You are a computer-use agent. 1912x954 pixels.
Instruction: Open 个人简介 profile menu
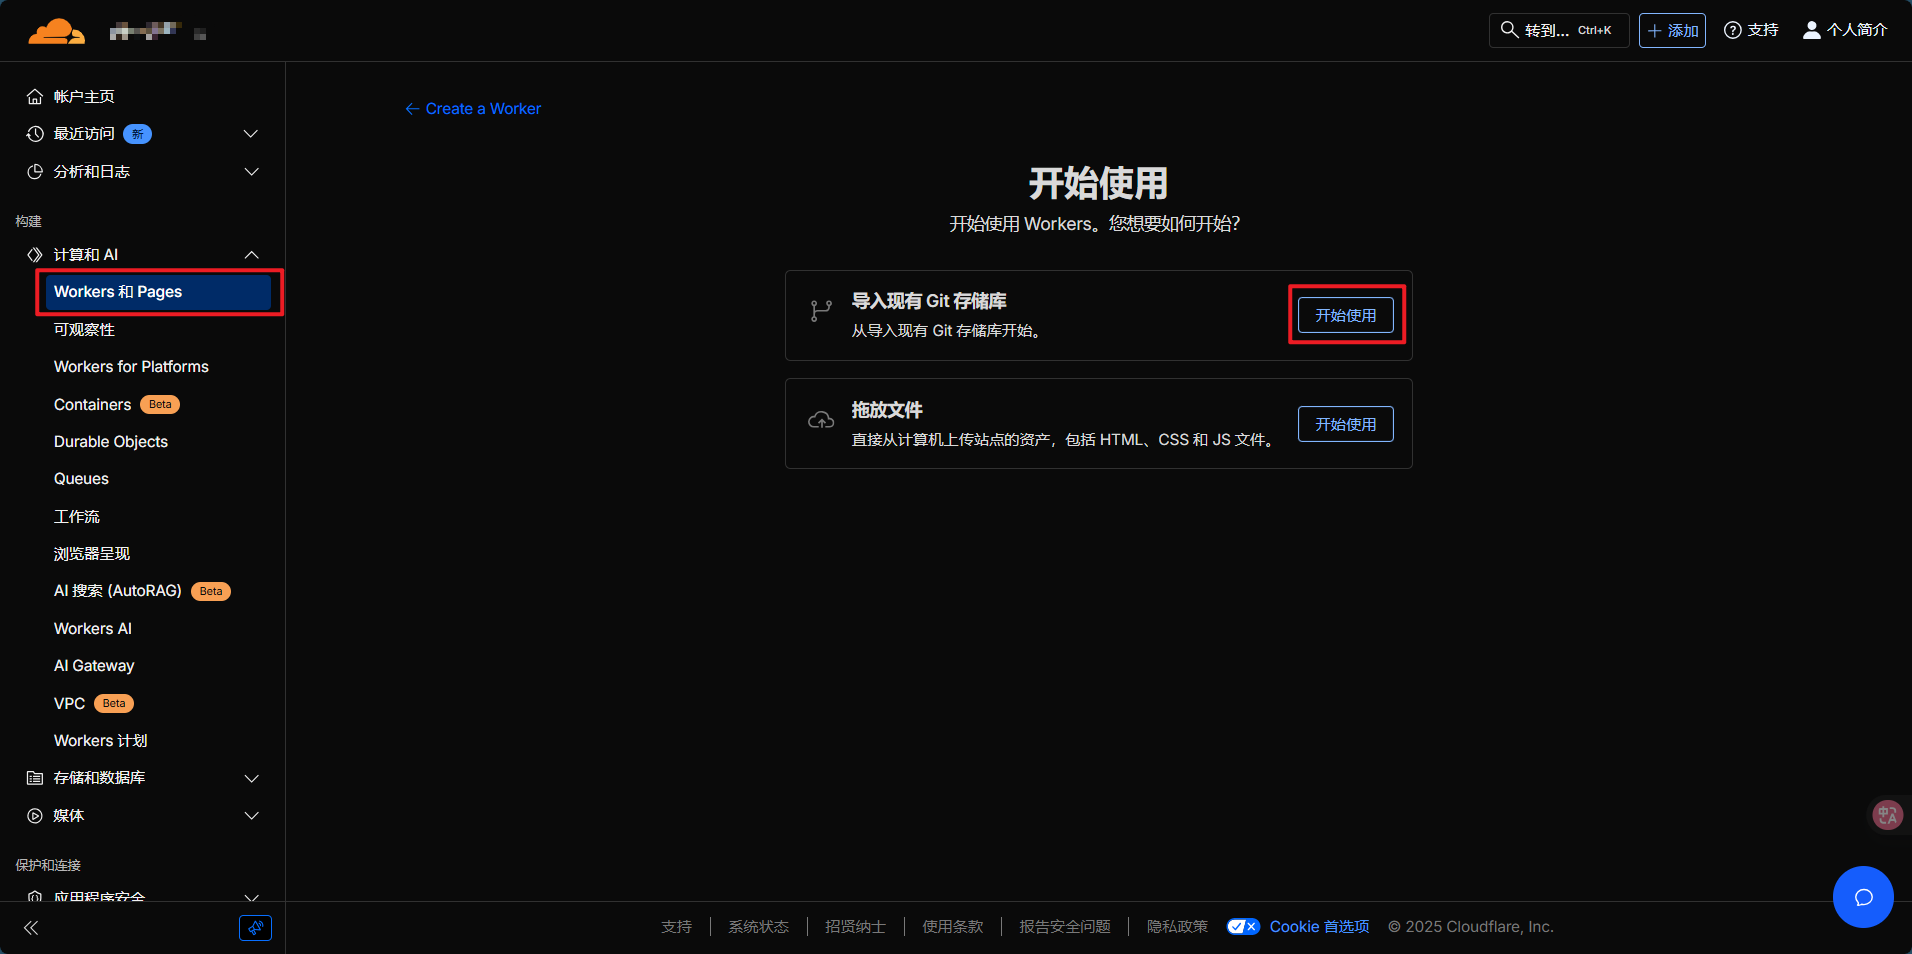(x=1845, y=30)
